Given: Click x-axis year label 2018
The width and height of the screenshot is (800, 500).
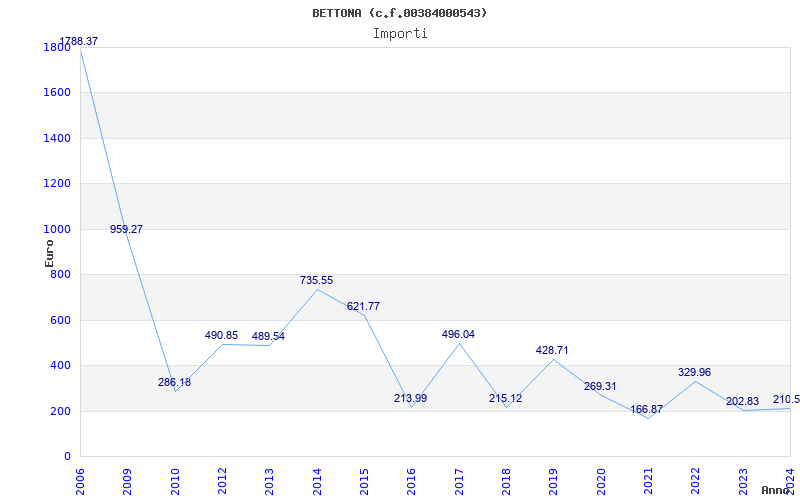Looking at the screenshot, I should (506, 481).
